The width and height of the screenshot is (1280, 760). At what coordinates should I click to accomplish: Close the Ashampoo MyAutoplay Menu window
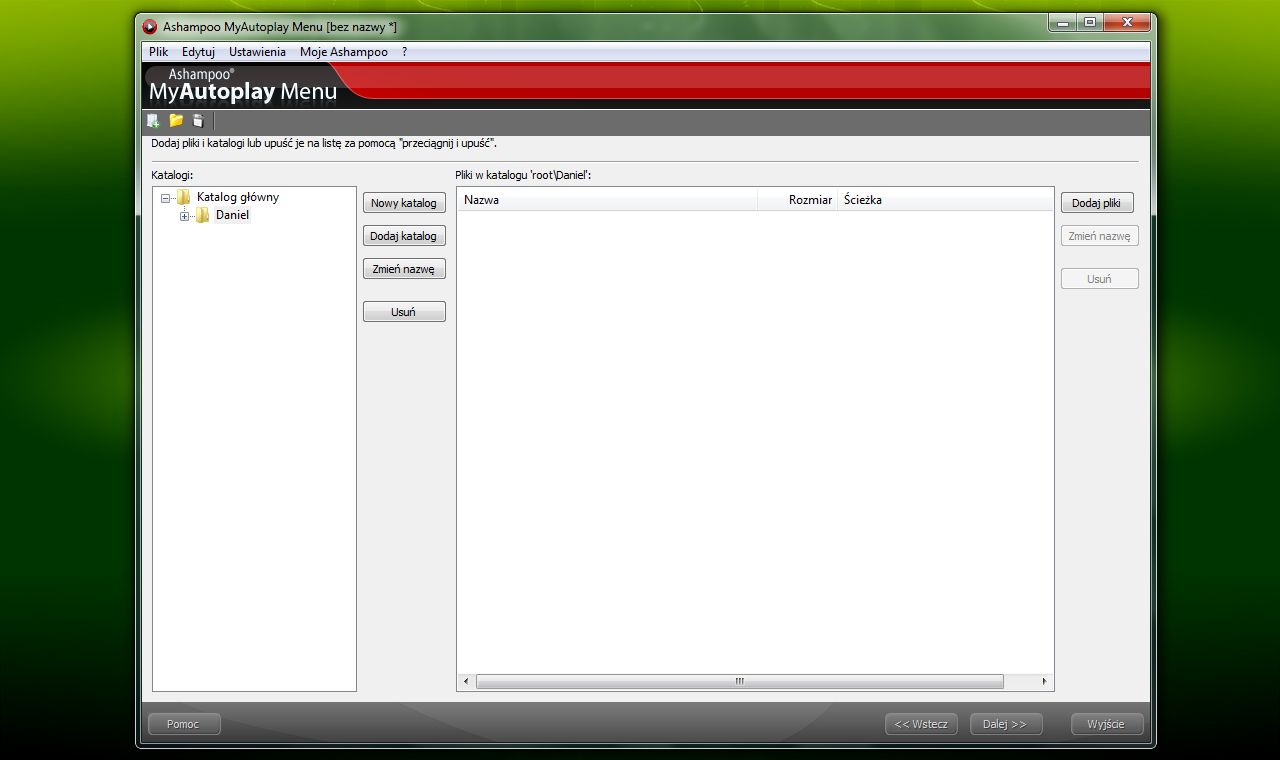pyautogui.click(x=1127, y=22)
